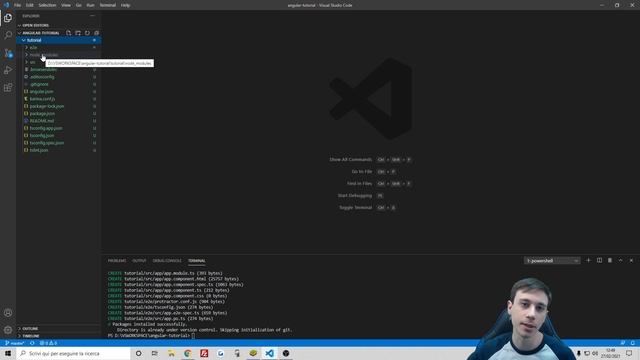The image size is (640, 360).
Task: Maximize the terminal panel with caret icon
Action: click(620, 260)
